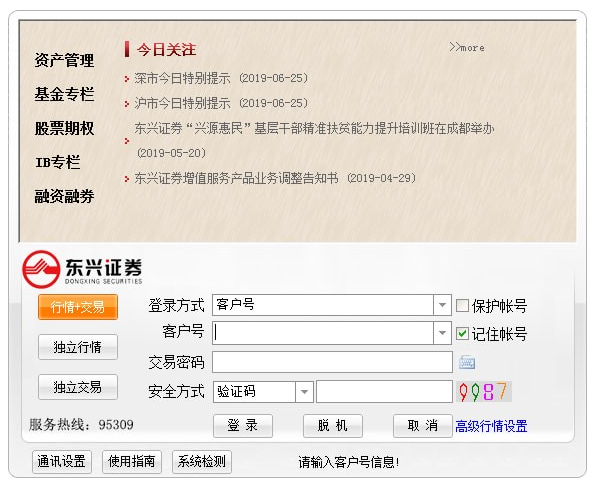Run 系统检测 system check

coord(202,461)
